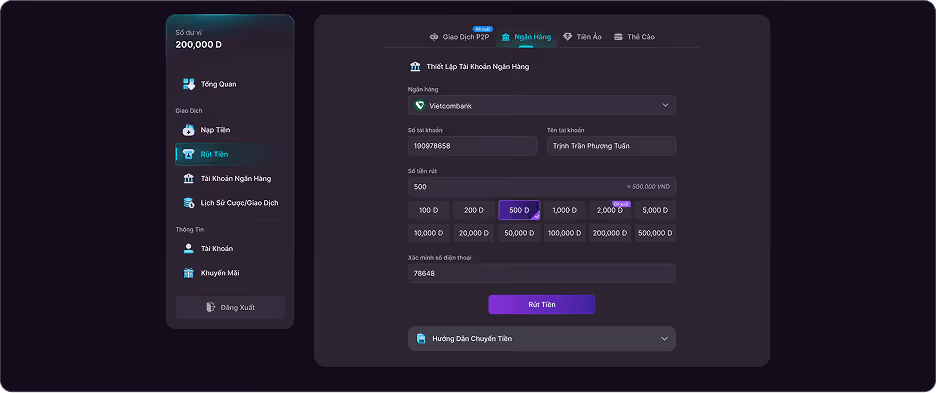Open Lịch Sử Cược/Giao Dịch menu item

click(x=230, y=203)
